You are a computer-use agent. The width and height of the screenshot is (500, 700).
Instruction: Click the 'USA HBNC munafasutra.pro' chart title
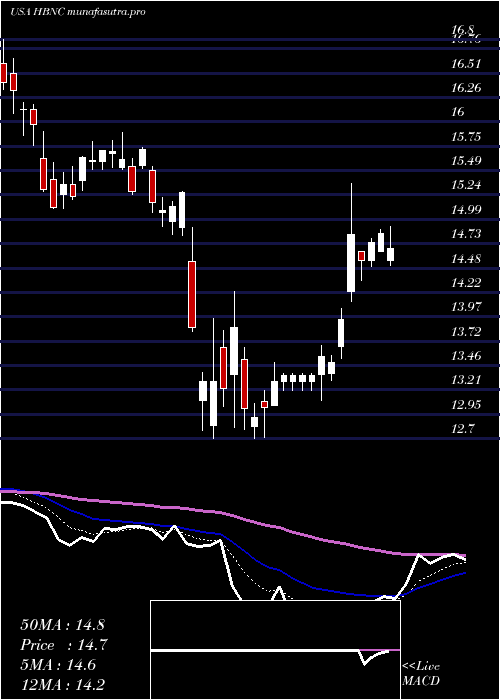coord(78,12)
